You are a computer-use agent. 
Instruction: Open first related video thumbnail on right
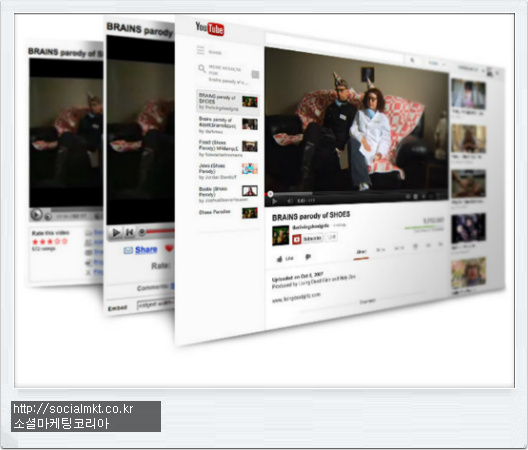pyautogui.click(x=468, y=93)
